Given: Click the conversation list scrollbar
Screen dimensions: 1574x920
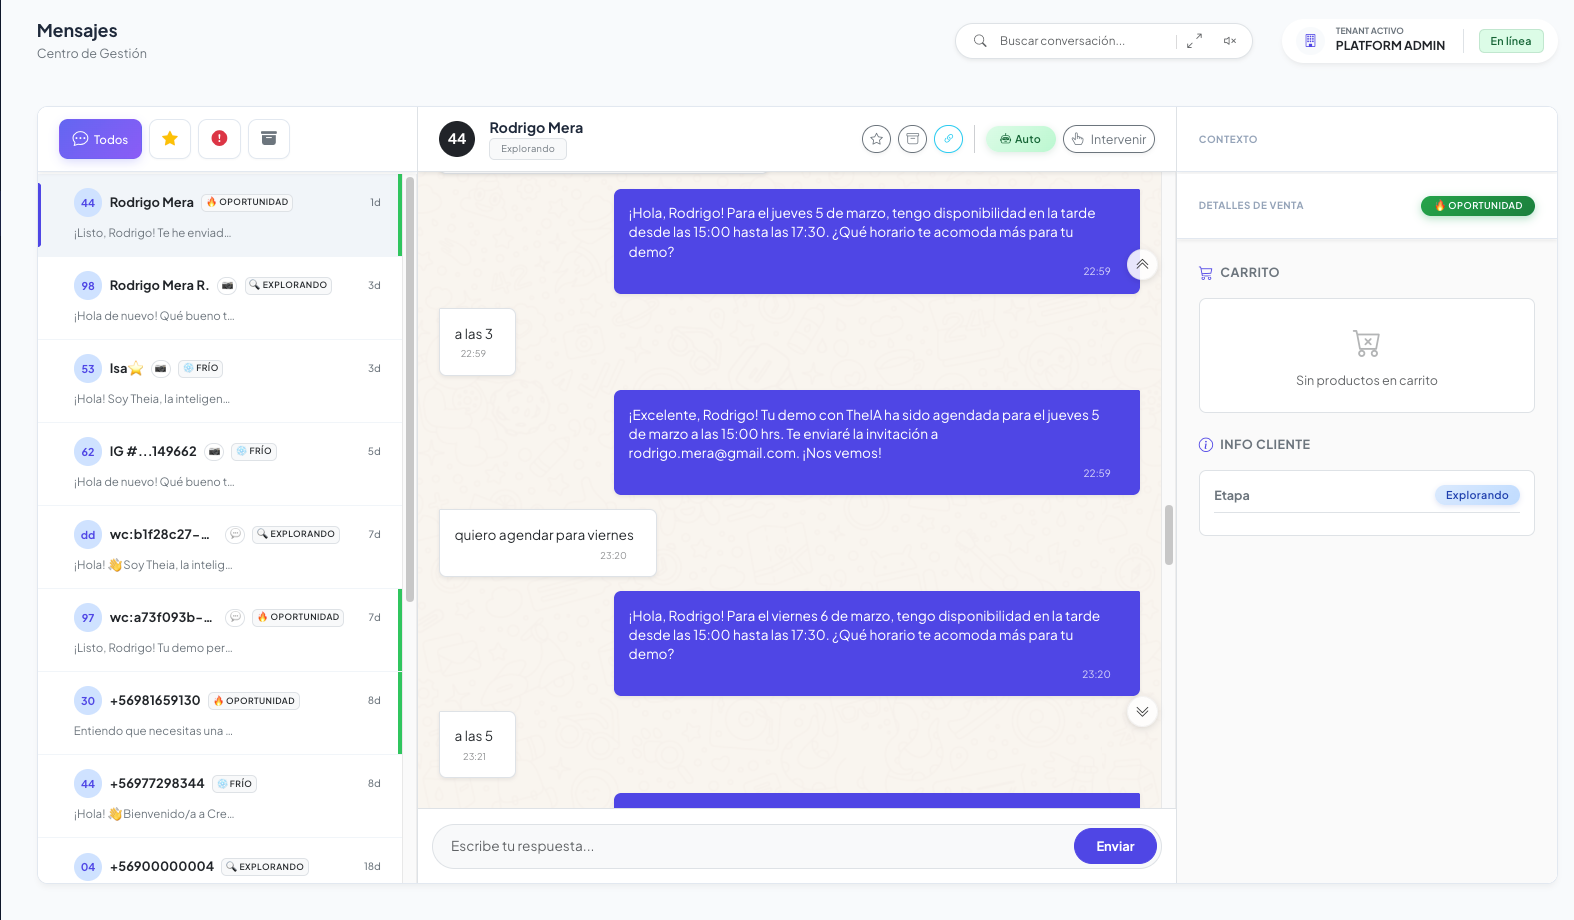Looking at the screenshot, I should pyautogui.click(x=410, y=390).
